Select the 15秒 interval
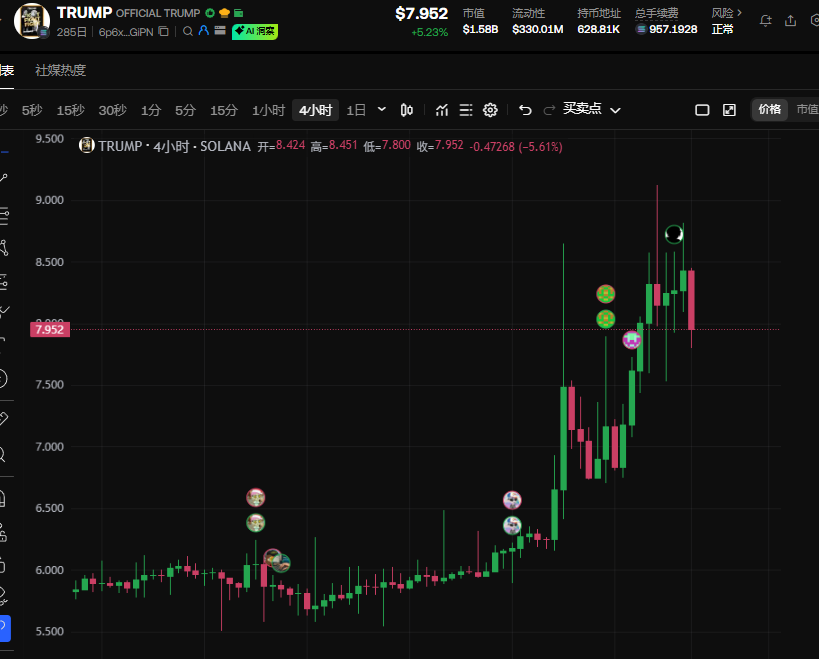819x659 pixels. [71, 110]
